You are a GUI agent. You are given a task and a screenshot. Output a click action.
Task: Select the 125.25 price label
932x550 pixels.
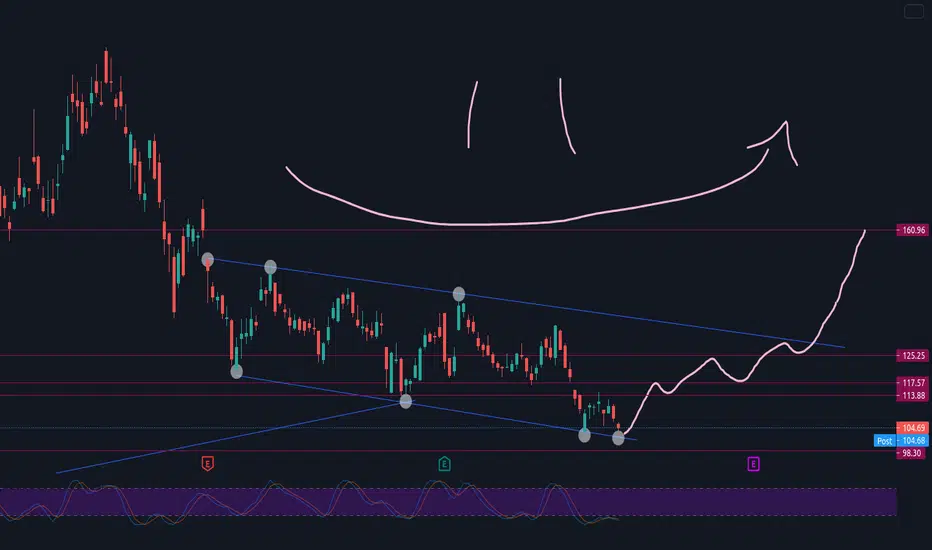coord(912,356)
